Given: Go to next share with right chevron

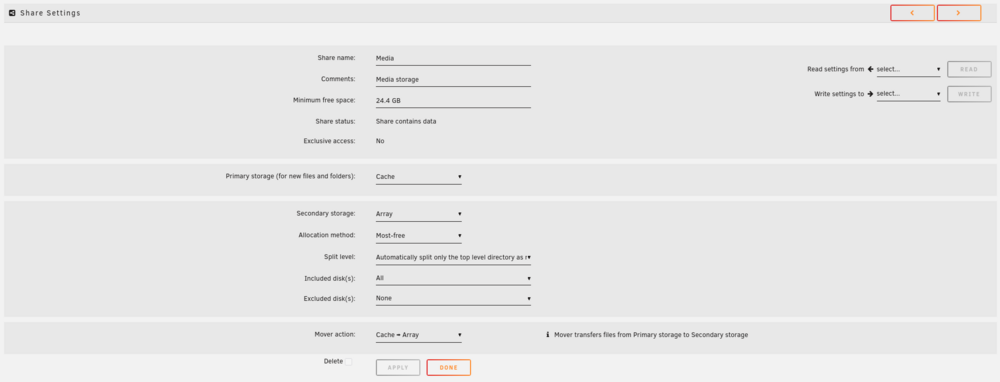Looking at the screenshot, I should click(x=959, y=13).
